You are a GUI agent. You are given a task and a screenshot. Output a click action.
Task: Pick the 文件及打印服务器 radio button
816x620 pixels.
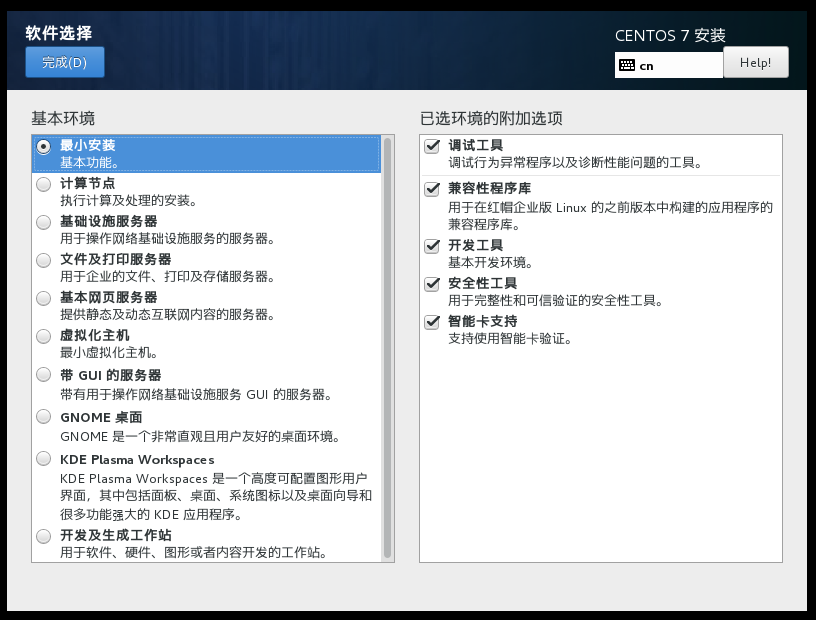(44, 260)
